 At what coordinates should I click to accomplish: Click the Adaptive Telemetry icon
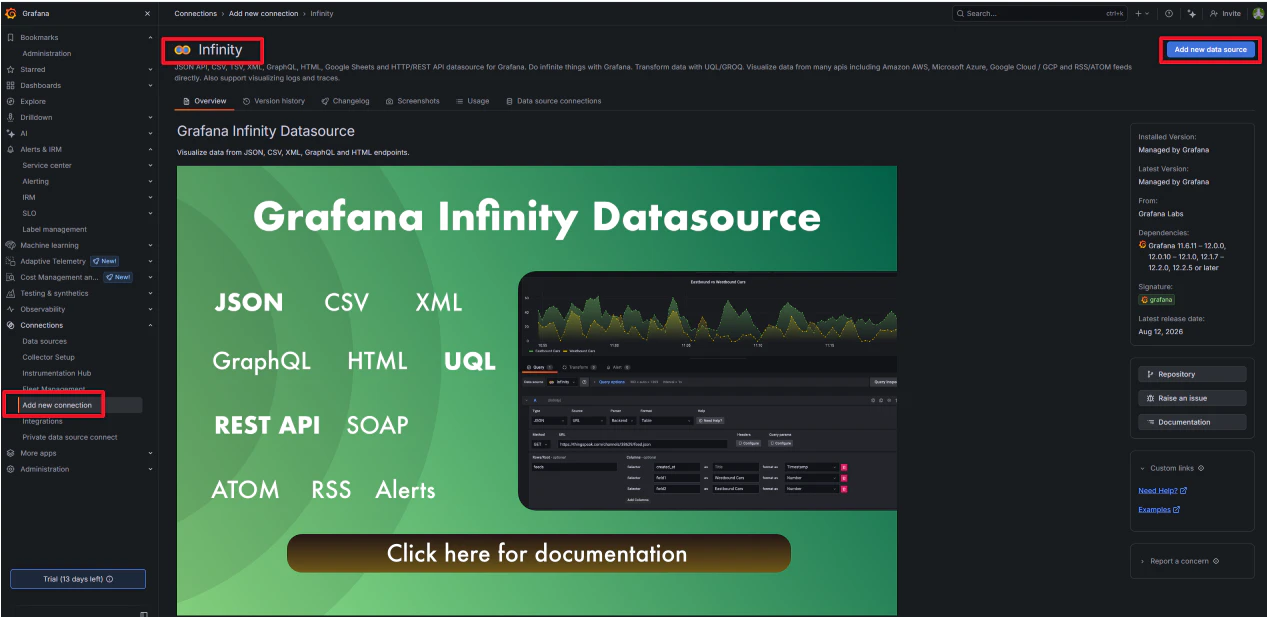11,261
